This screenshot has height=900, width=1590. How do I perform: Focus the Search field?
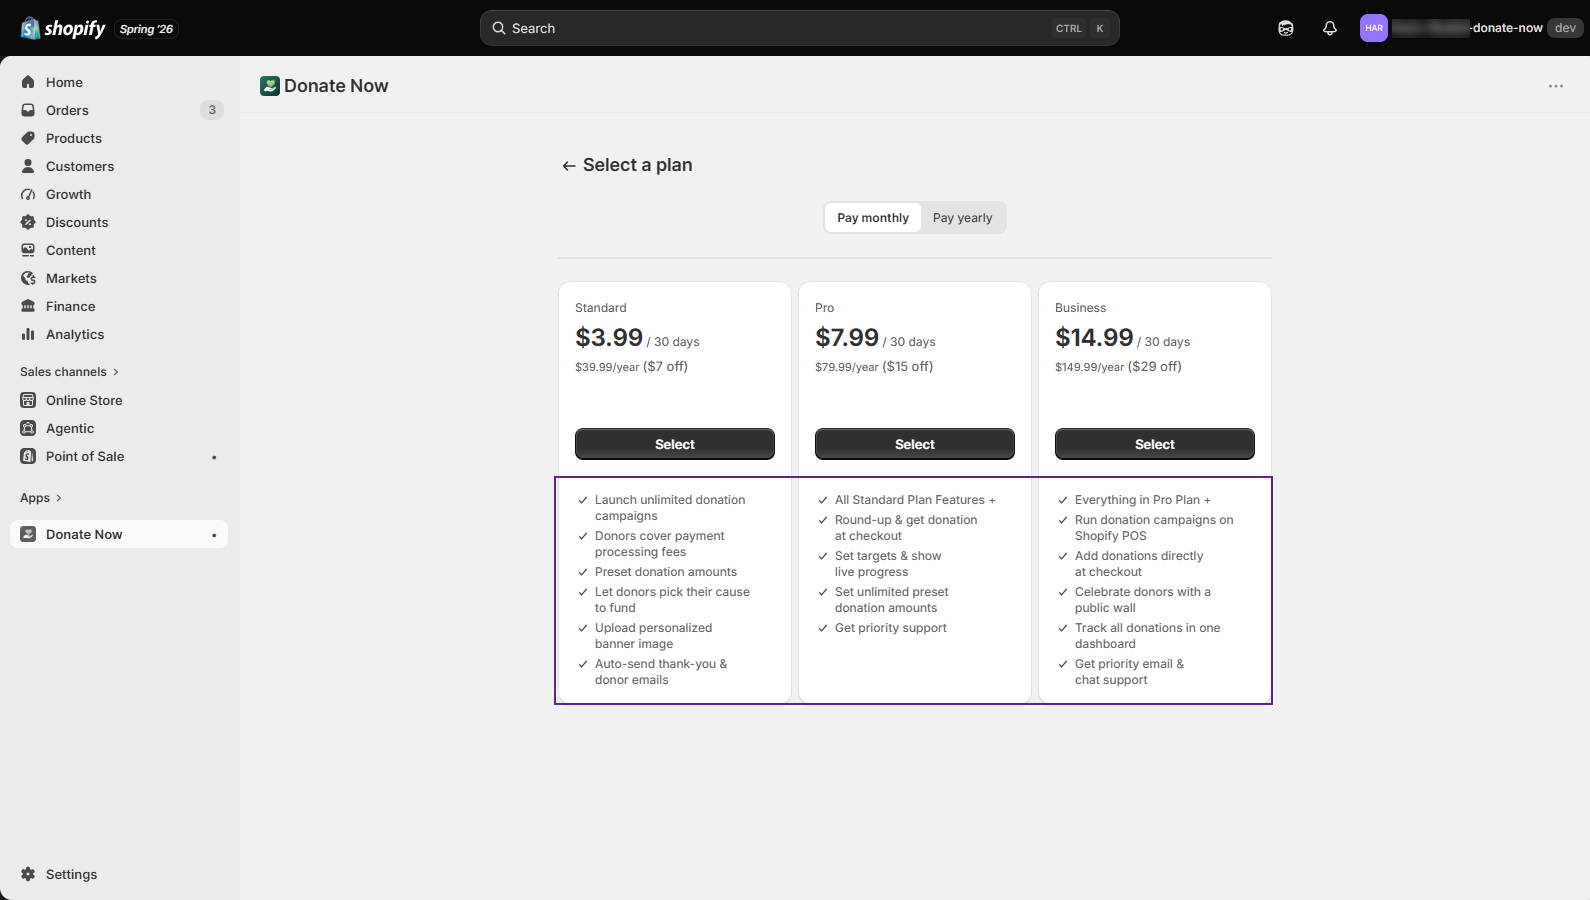click(x=800, y=28)
